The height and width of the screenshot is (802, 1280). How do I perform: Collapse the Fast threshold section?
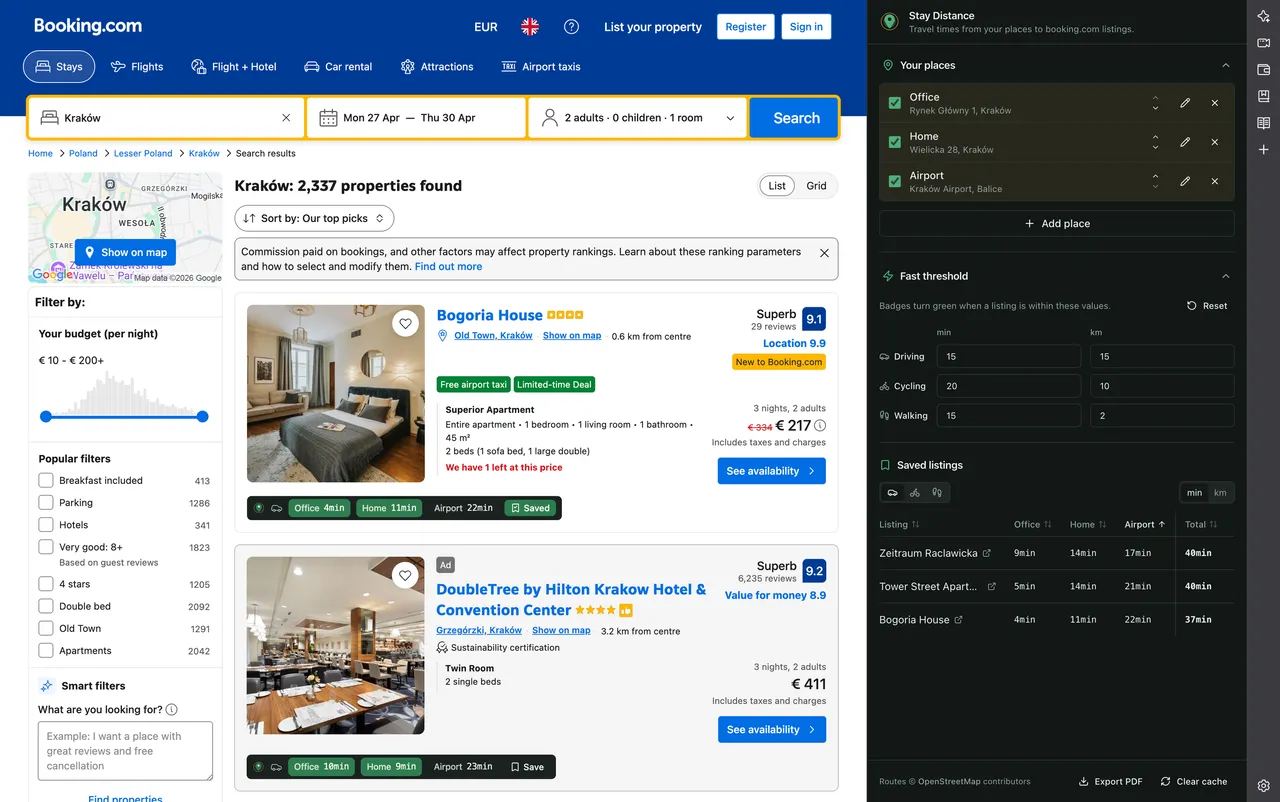(1226, 276)
